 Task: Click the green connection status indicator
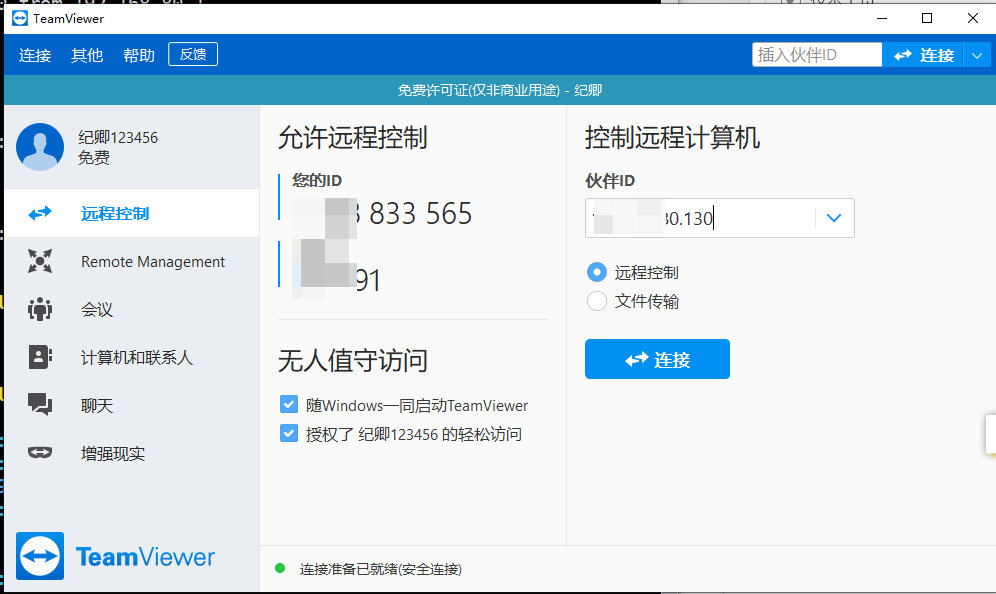279,568
